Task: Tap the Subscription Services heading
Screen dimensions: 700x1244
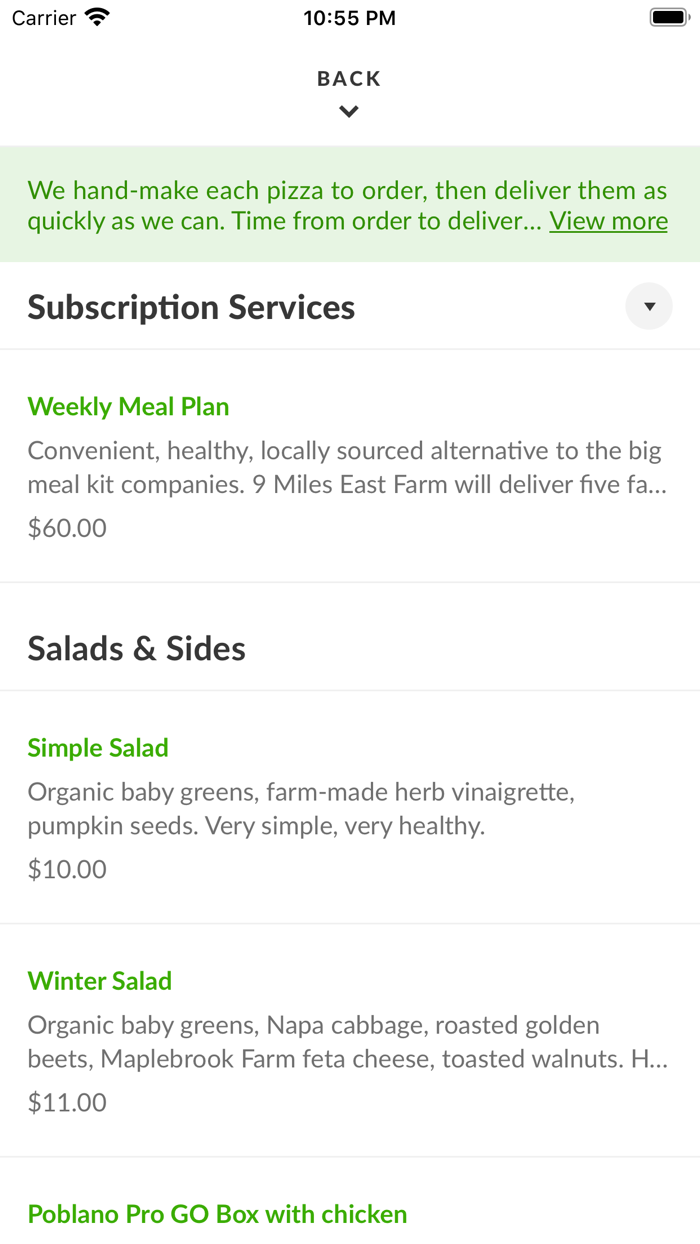Action: coord(191,307)
